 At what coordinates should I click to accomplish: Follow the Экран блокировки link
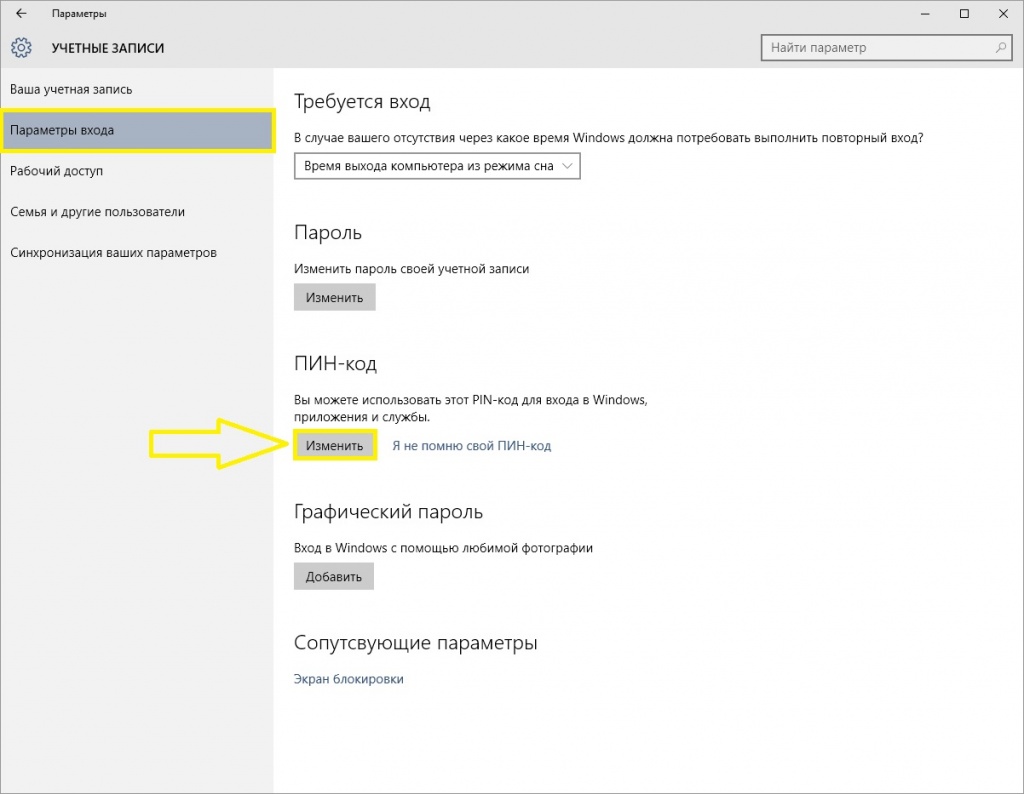348,679
